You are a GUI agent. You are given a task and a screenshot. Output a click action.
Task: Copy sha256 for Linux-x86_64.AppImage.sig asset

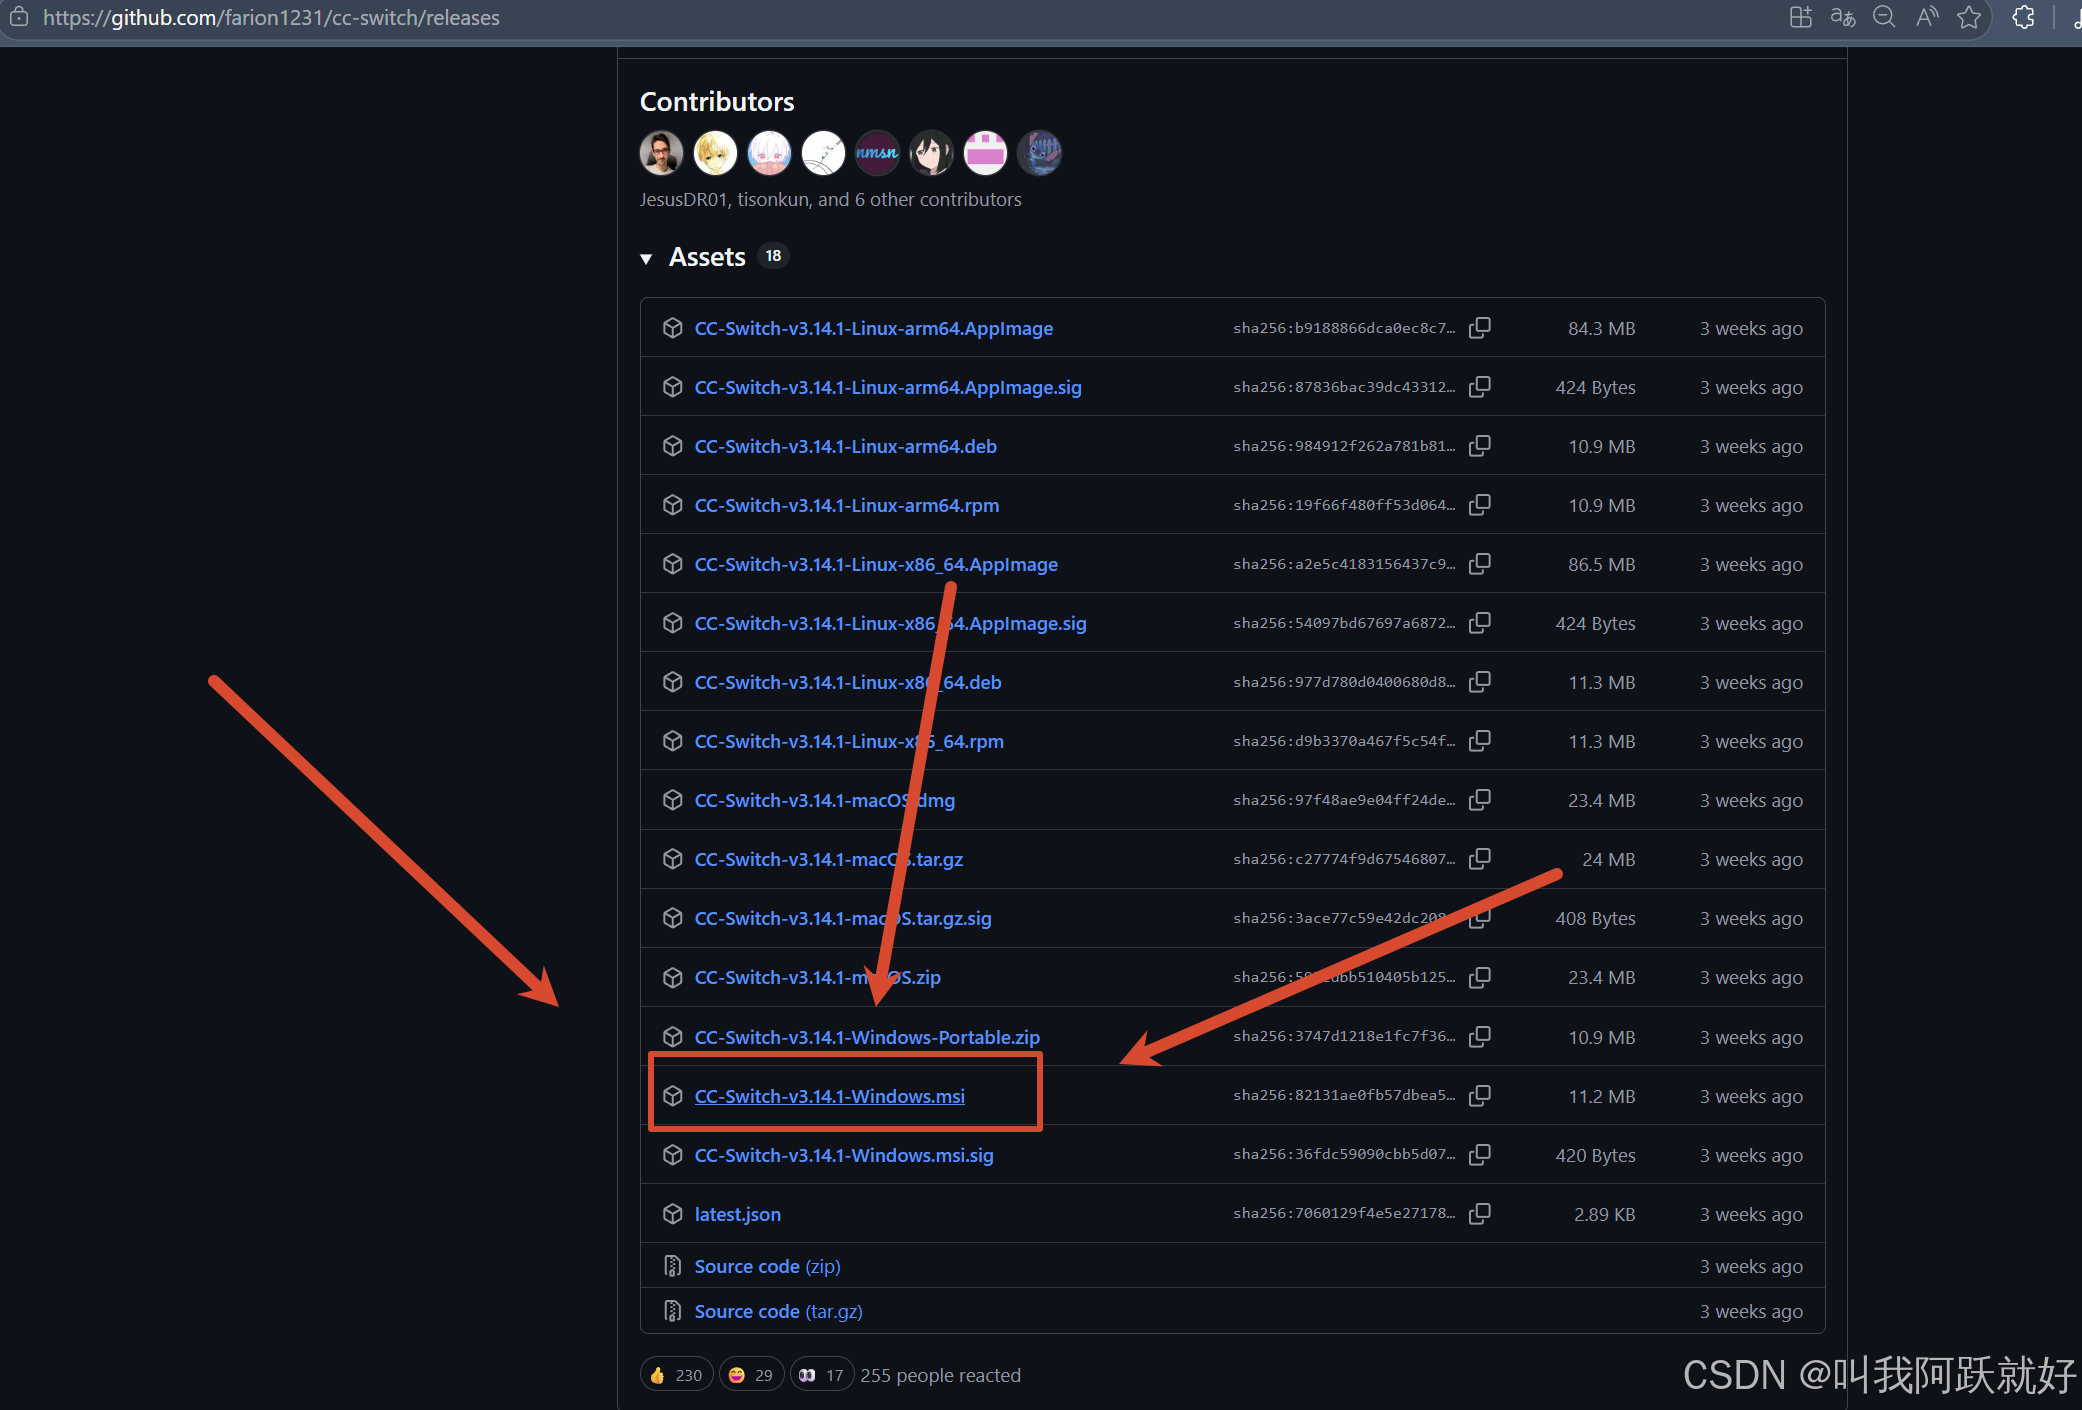click(x=1480, y=623)
